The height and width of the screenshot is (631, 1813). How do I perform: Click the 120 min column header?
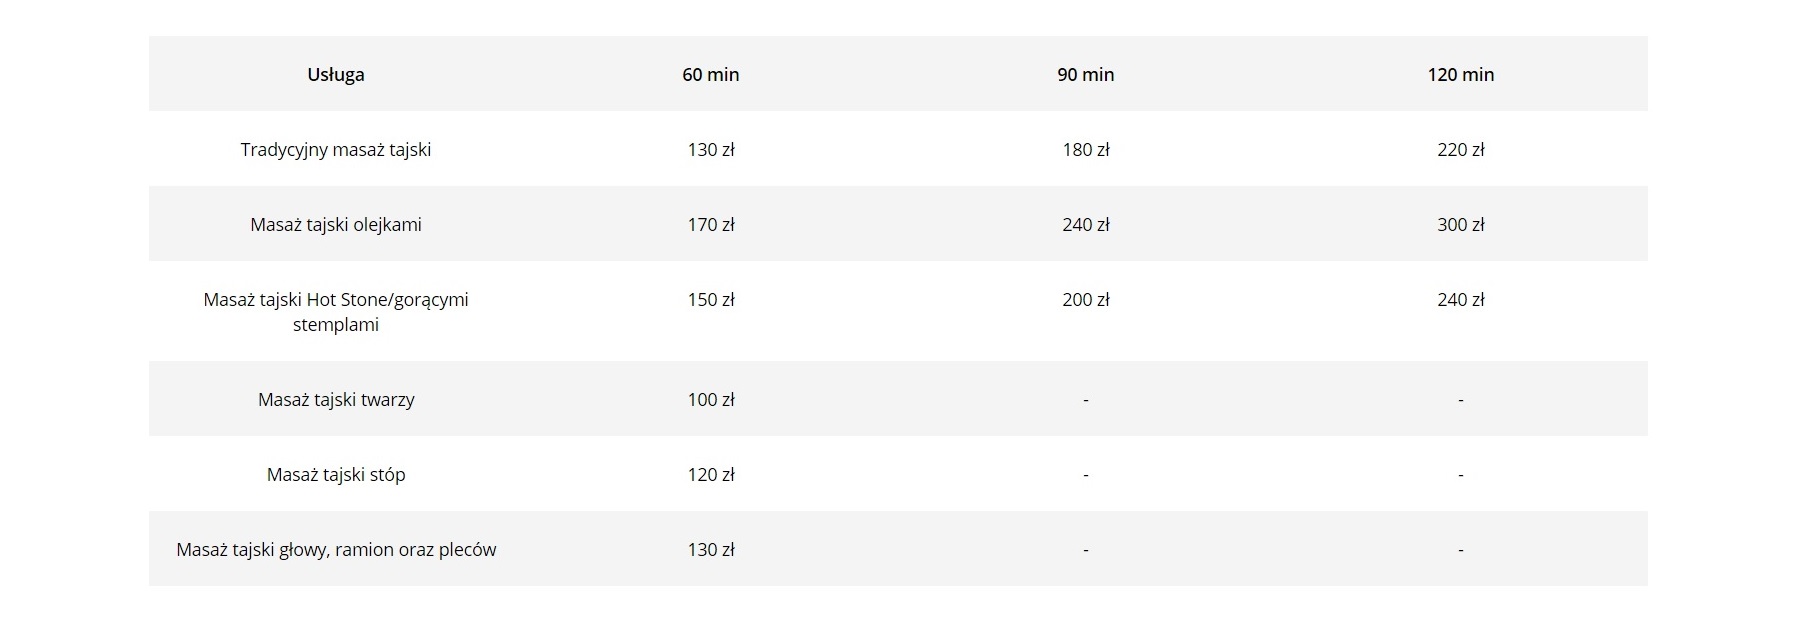(x=1460, y=75)
